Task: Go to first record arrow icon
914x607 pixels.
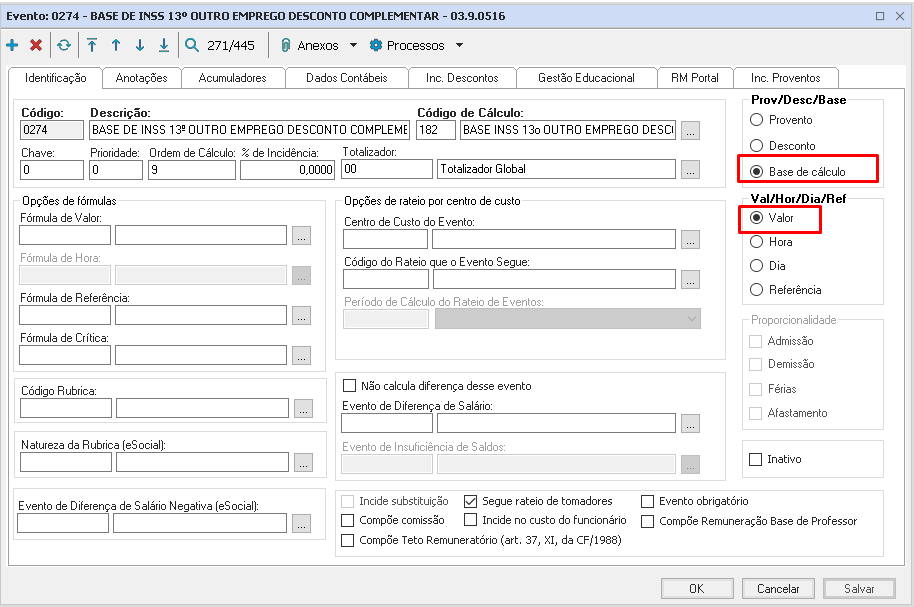Action: tap(92, 45)
